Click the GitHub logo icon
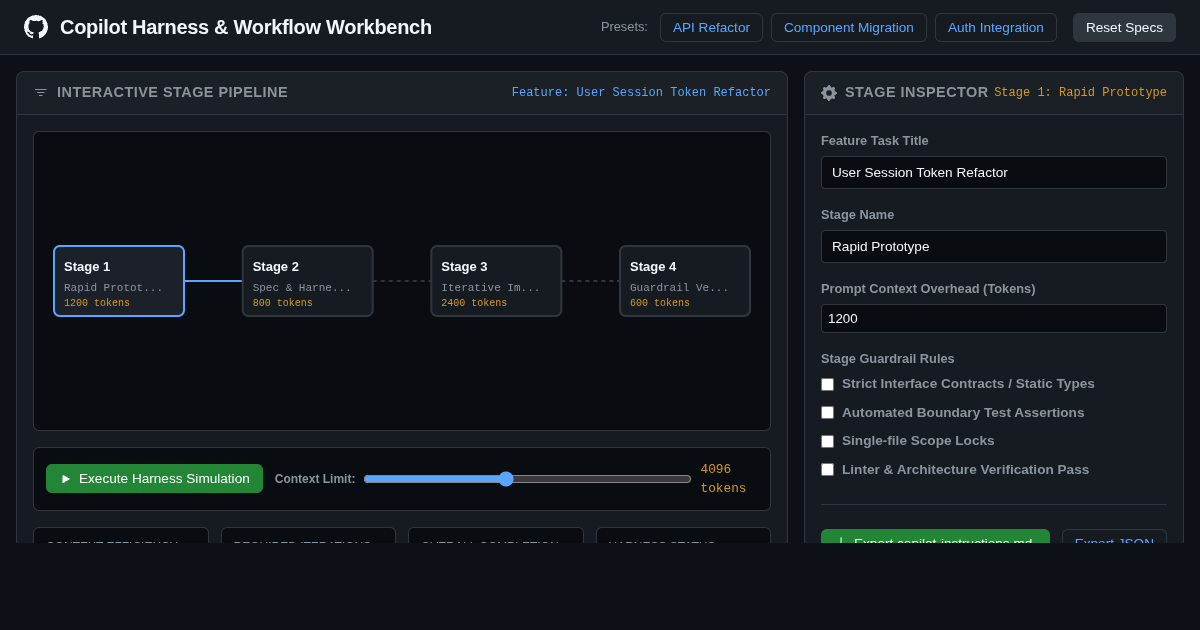This screenshot has height=630, width=1200. 36,27
